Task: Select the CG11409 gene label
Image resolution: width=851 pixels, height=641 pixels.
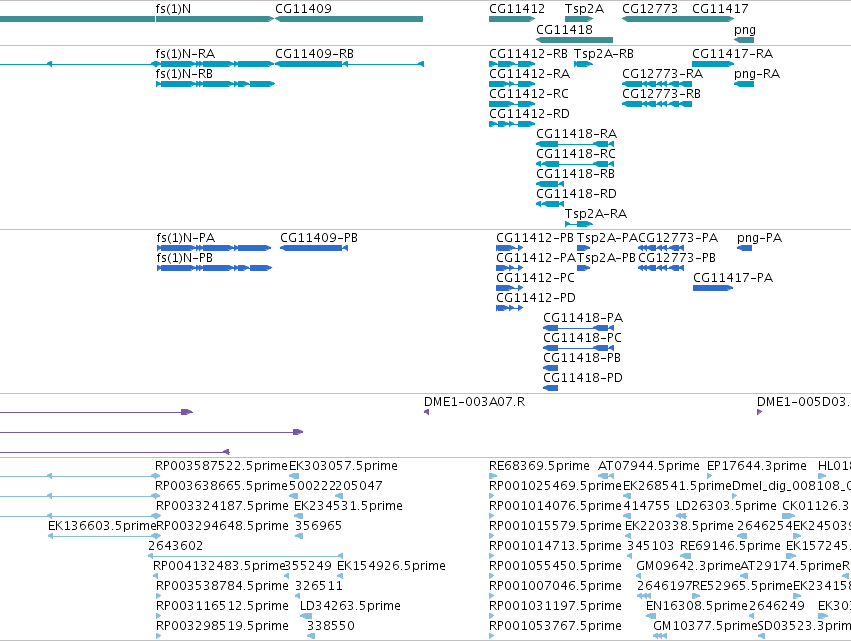Action: 303,9
